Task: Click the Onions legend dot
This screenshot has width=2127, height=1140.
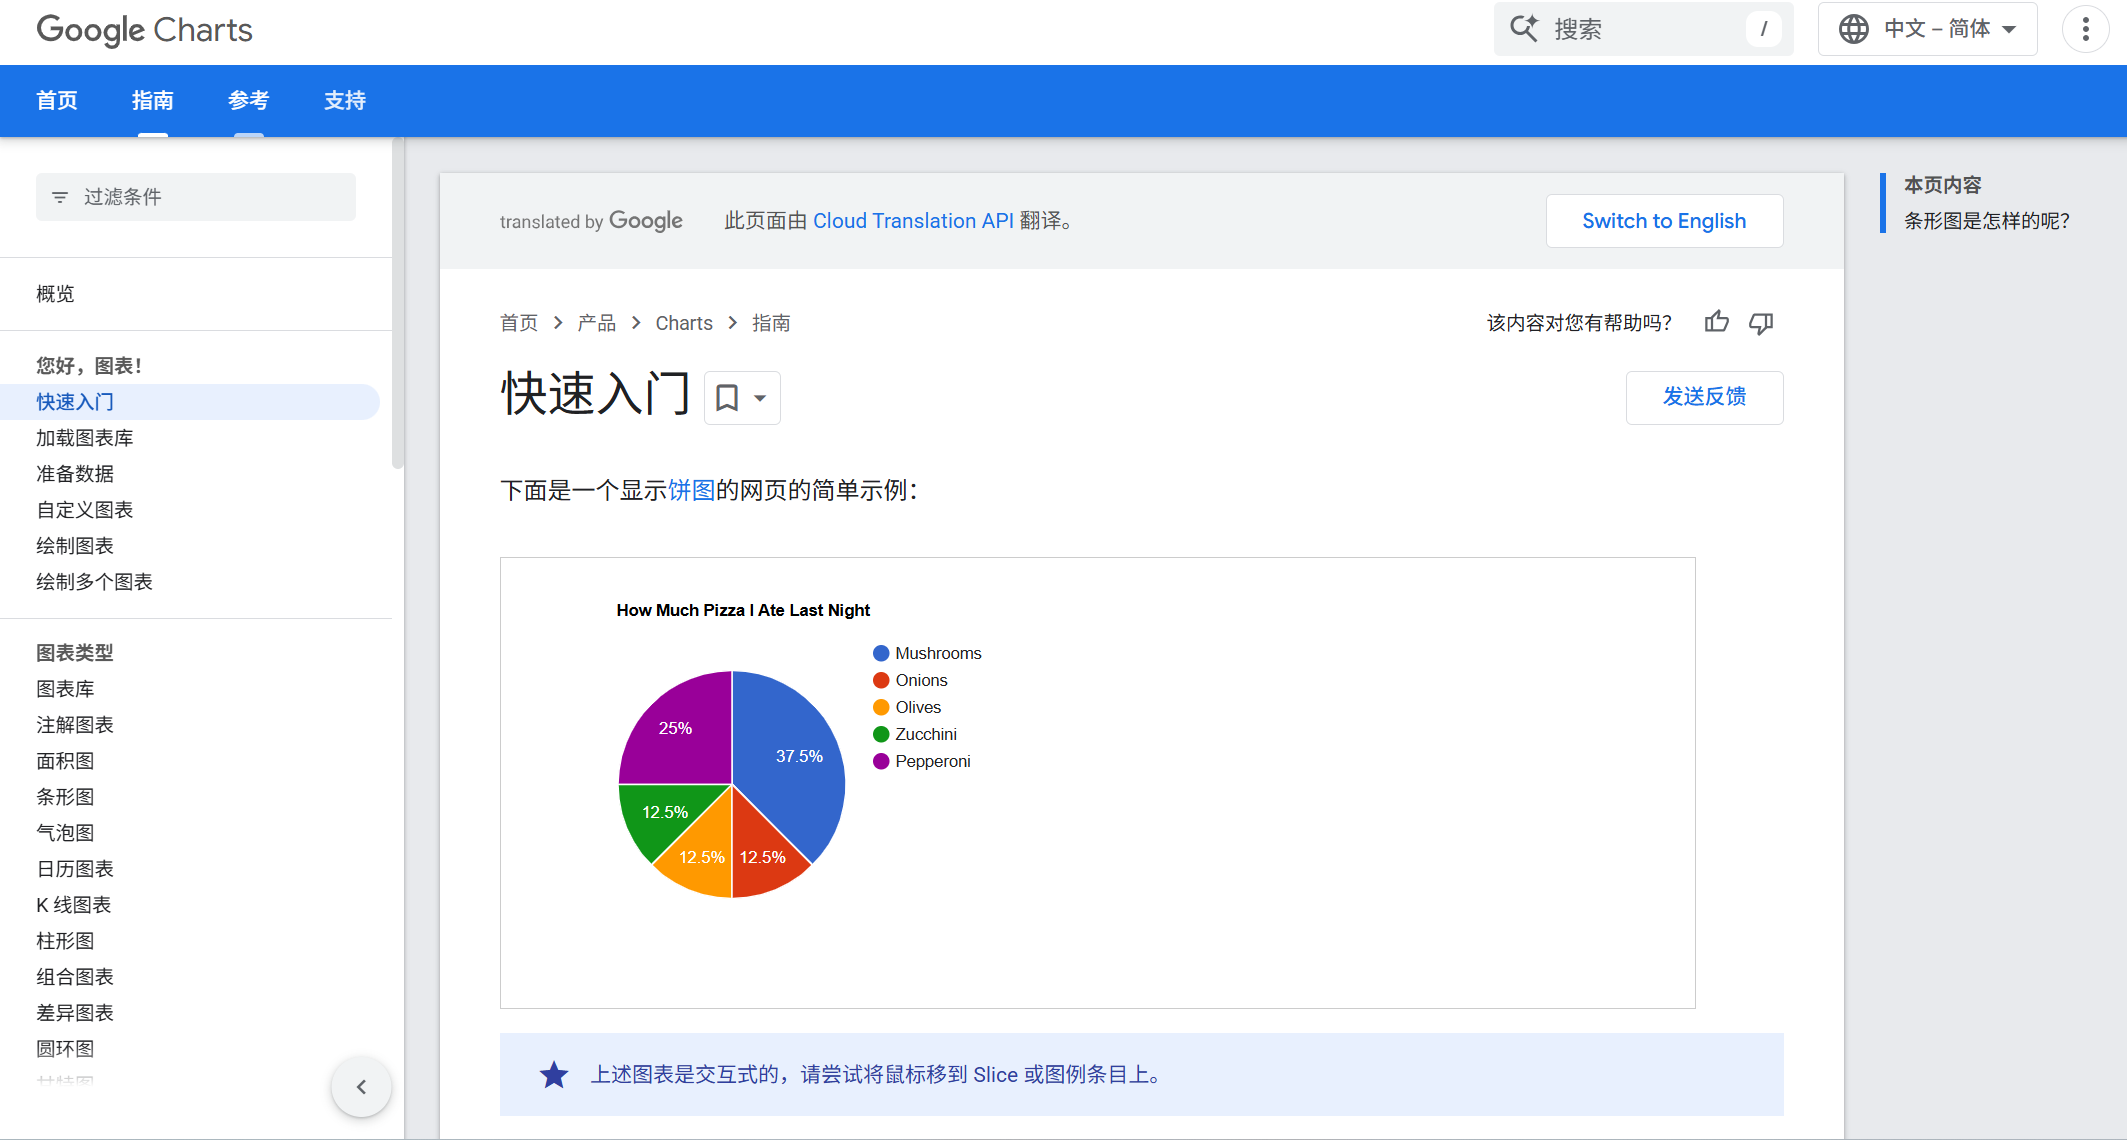Action: coord(881,680)
